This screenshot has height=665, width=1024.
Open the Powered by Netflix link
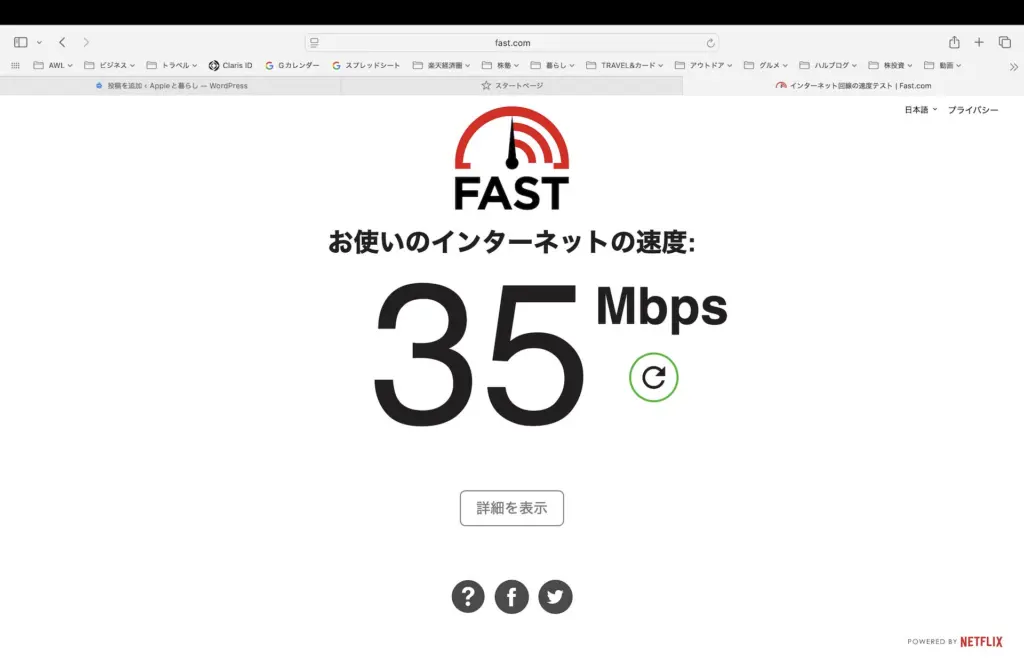[x=955, y=641]
